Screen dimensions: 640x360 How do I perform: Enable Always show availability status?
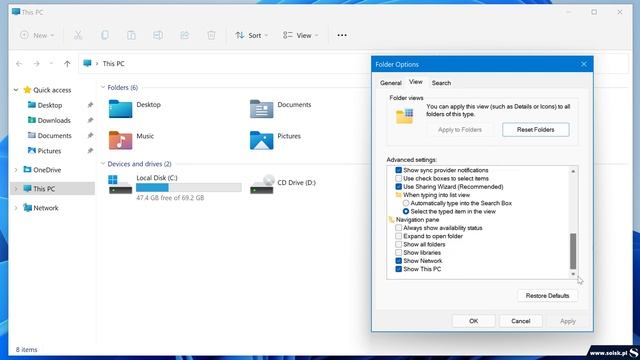[398, 228]
